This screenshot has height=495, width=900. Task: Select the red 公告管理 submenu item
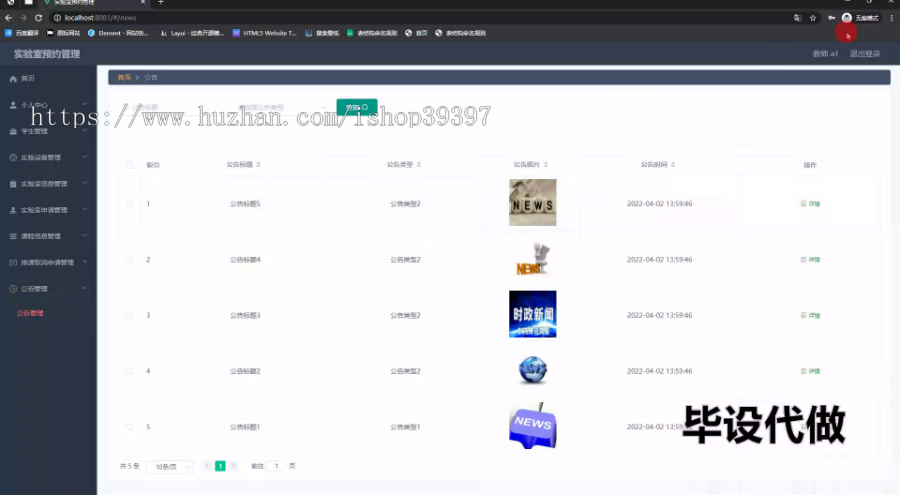(x=30, y=314)
